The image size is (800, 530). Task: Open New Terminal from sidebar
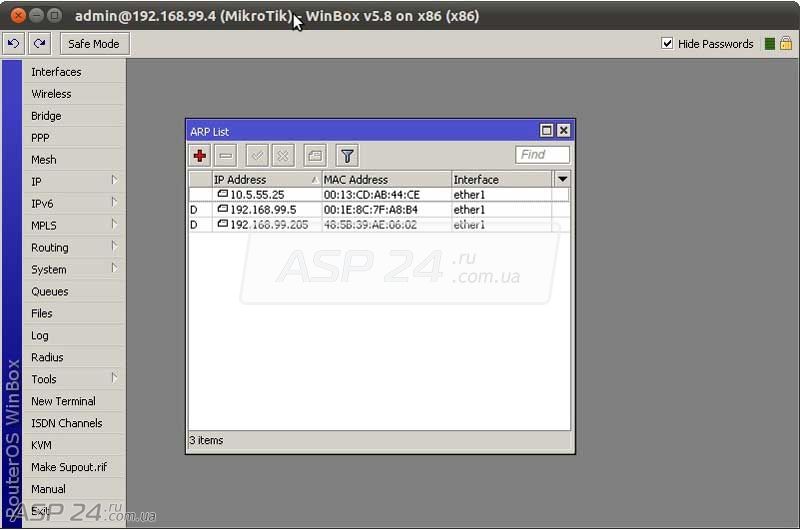[x=63, y=401]
